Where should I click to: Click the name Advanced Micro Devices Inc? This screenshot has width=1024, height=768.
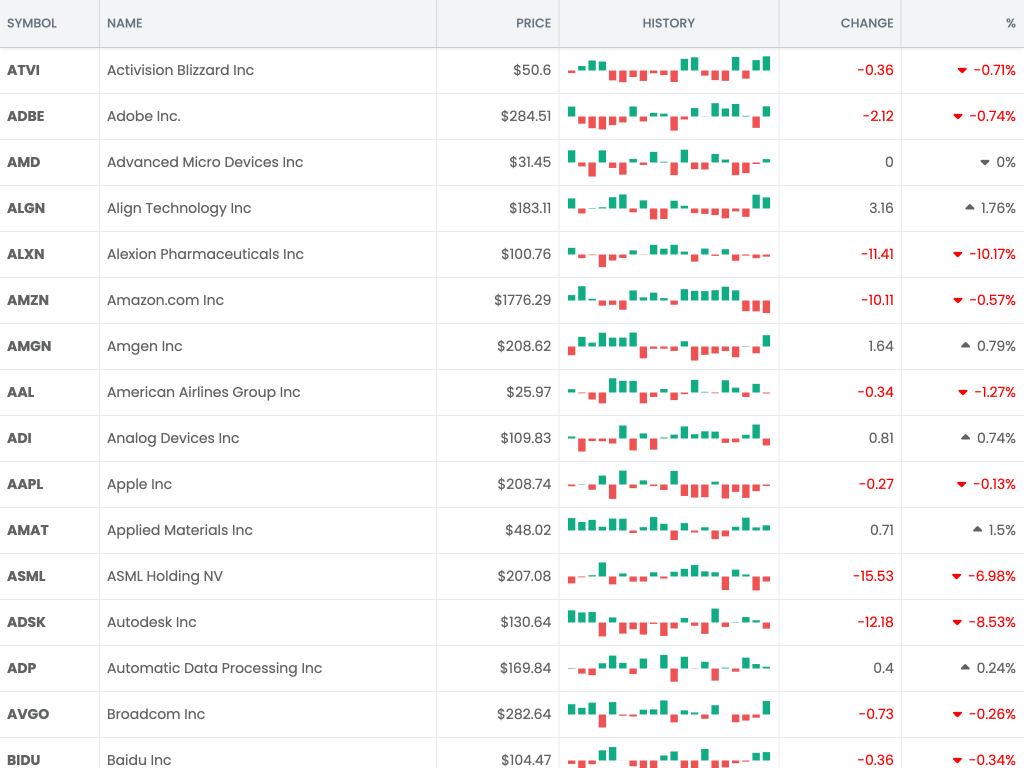[x=205, y=162]
